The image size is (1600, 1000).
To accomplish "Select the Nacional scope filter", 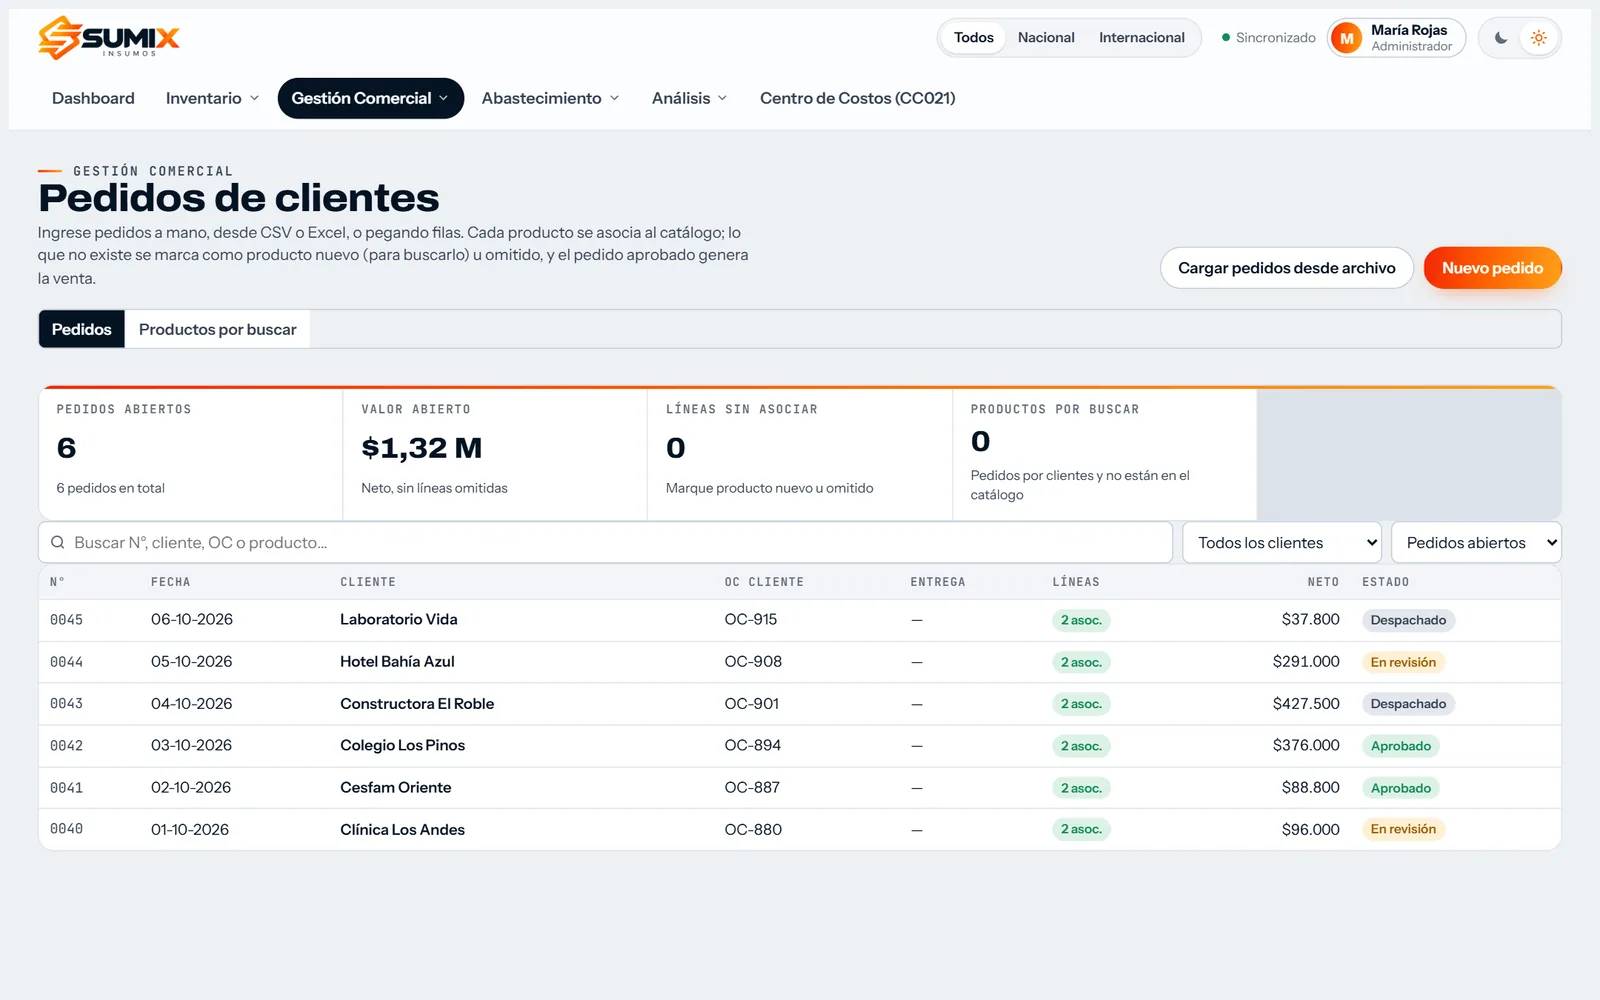I will coord(1046,38).
